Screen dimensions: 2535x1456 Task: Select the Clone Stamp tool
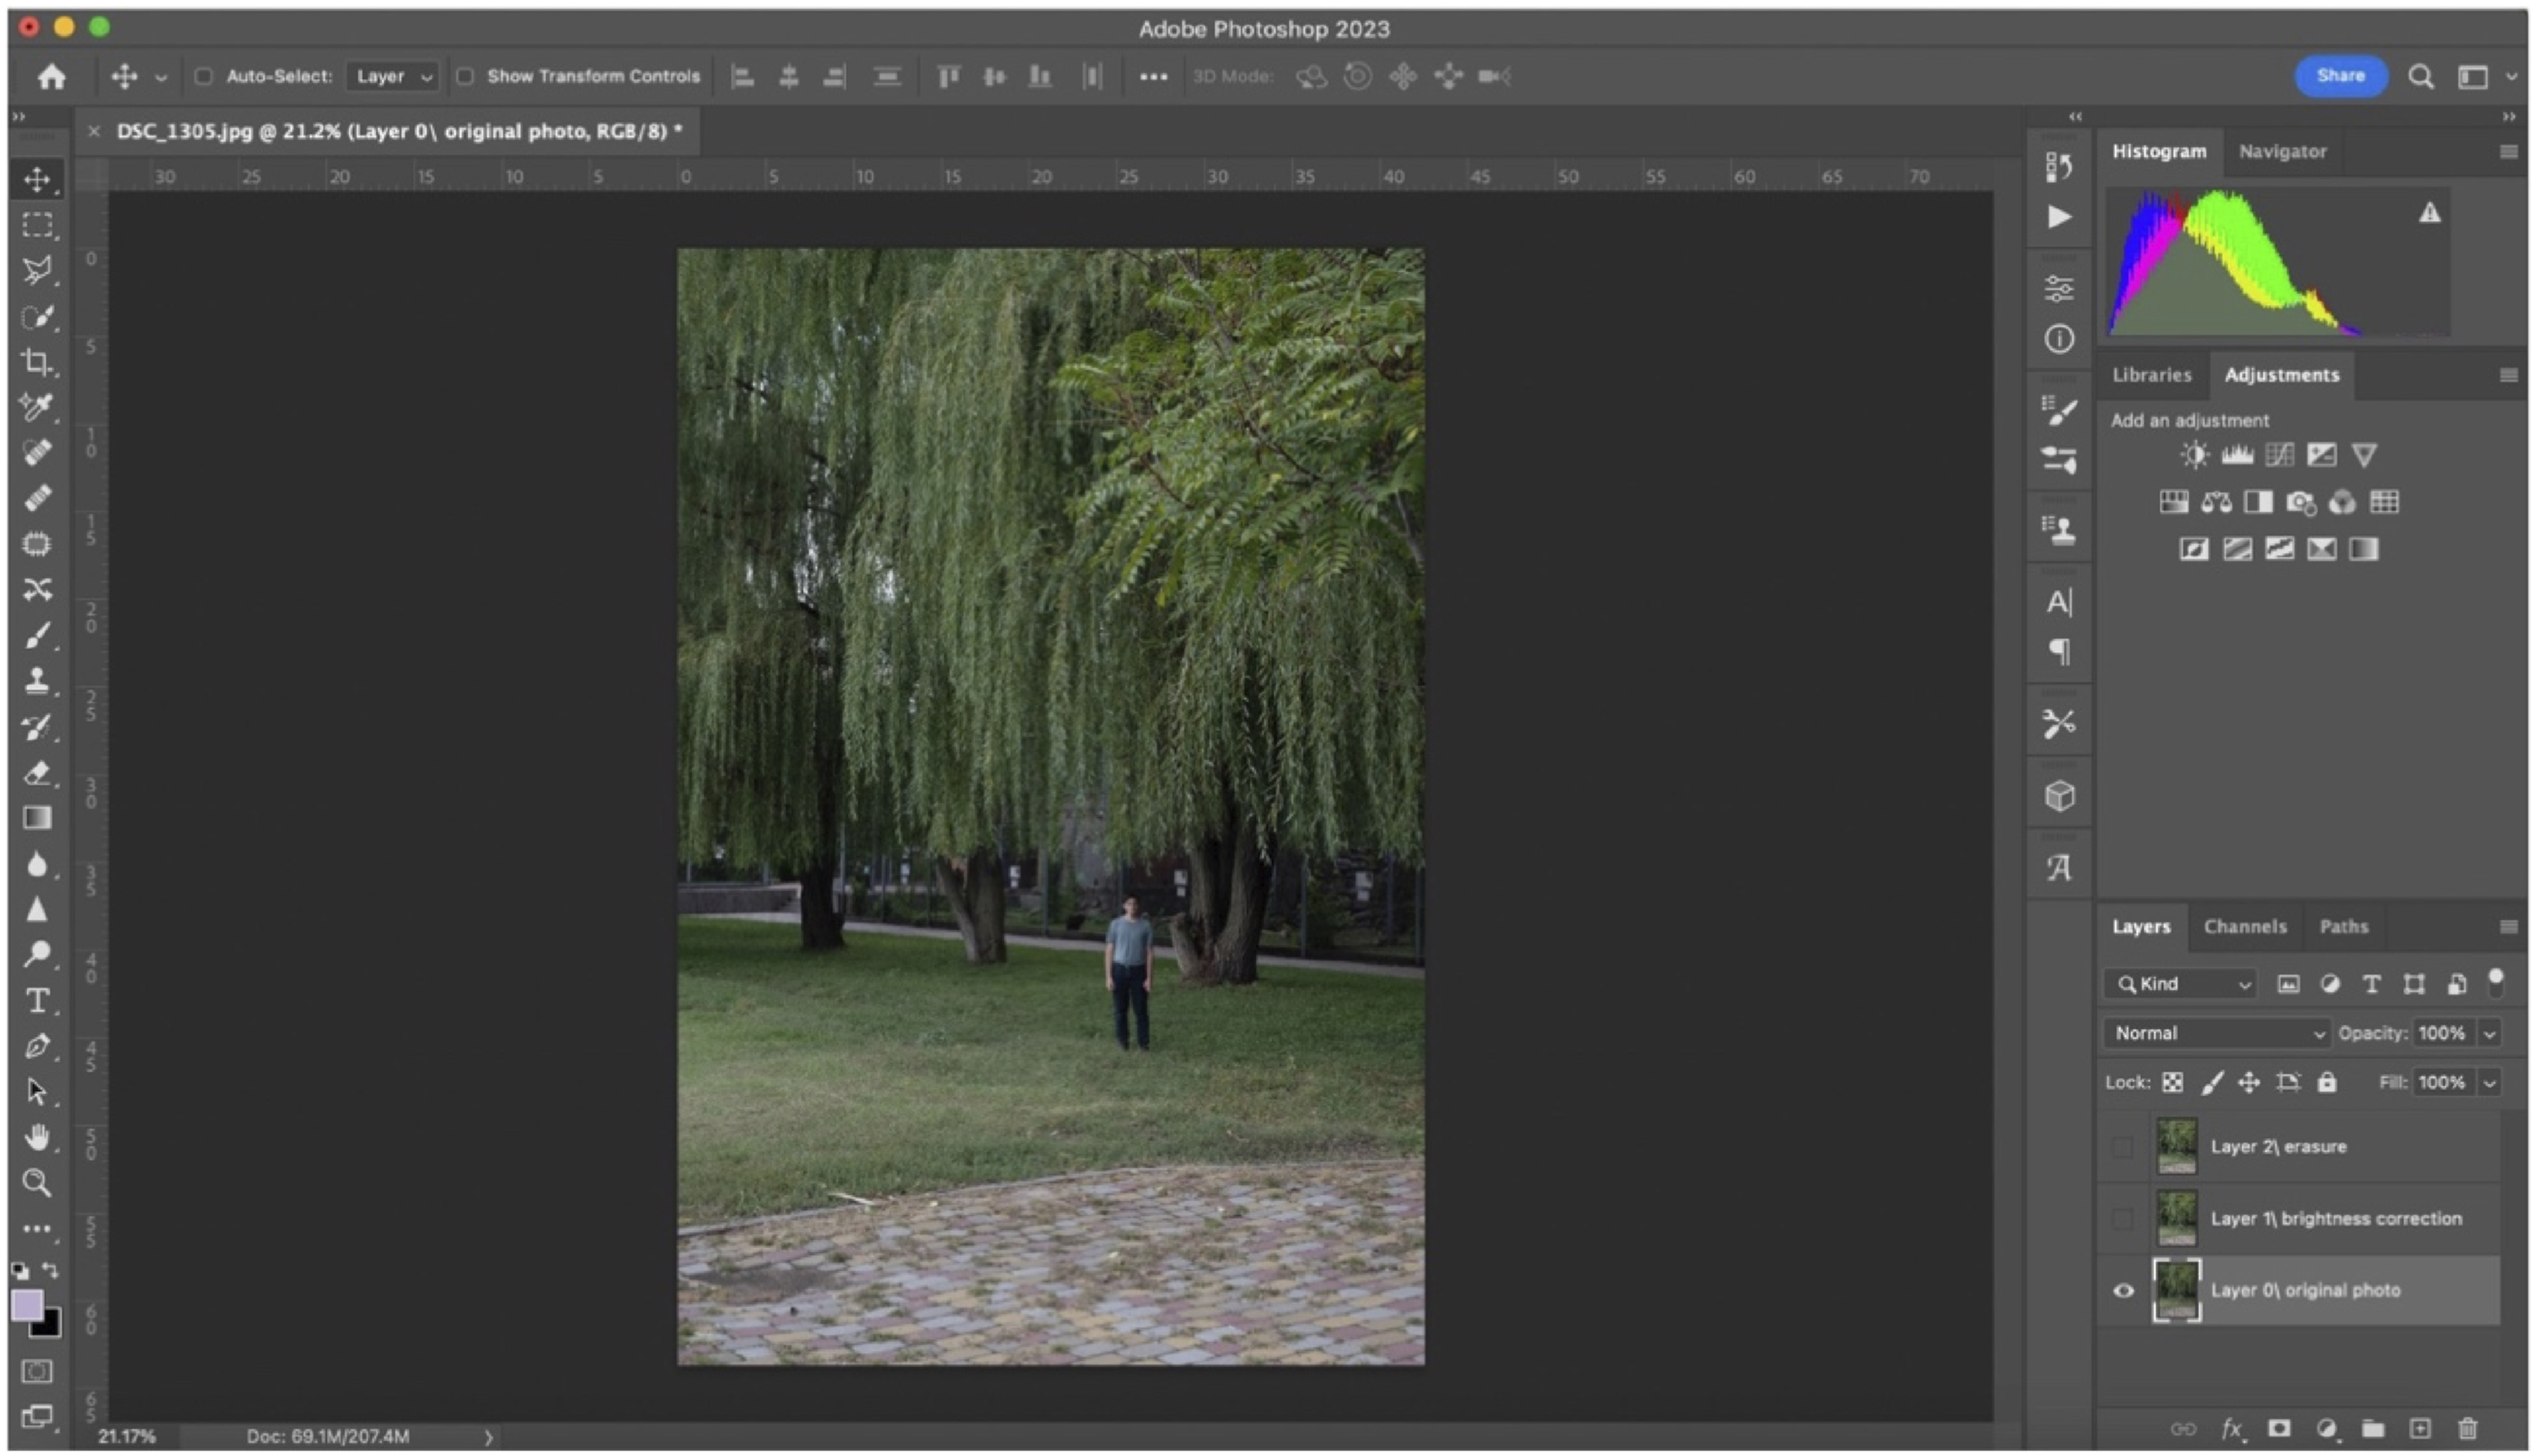click(37, 681)
